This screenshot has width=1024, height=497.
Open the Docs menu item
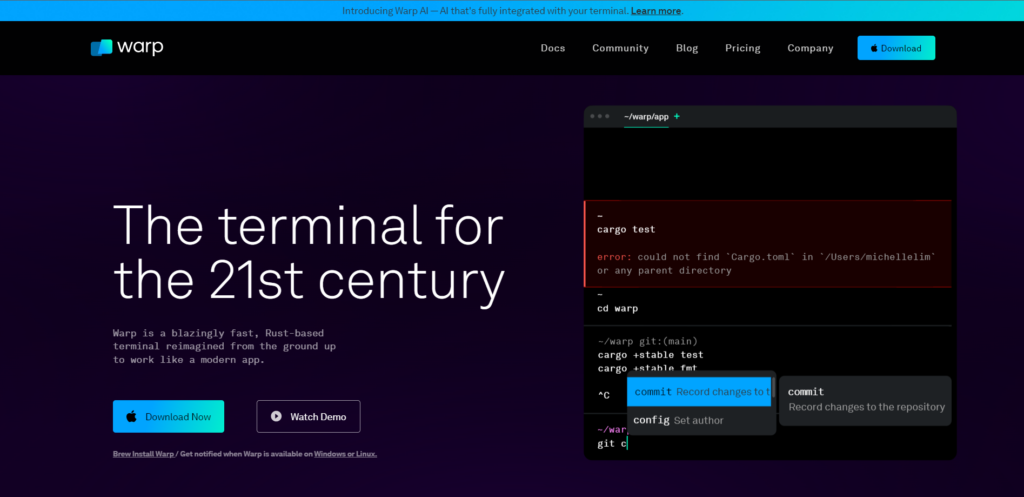553,48
